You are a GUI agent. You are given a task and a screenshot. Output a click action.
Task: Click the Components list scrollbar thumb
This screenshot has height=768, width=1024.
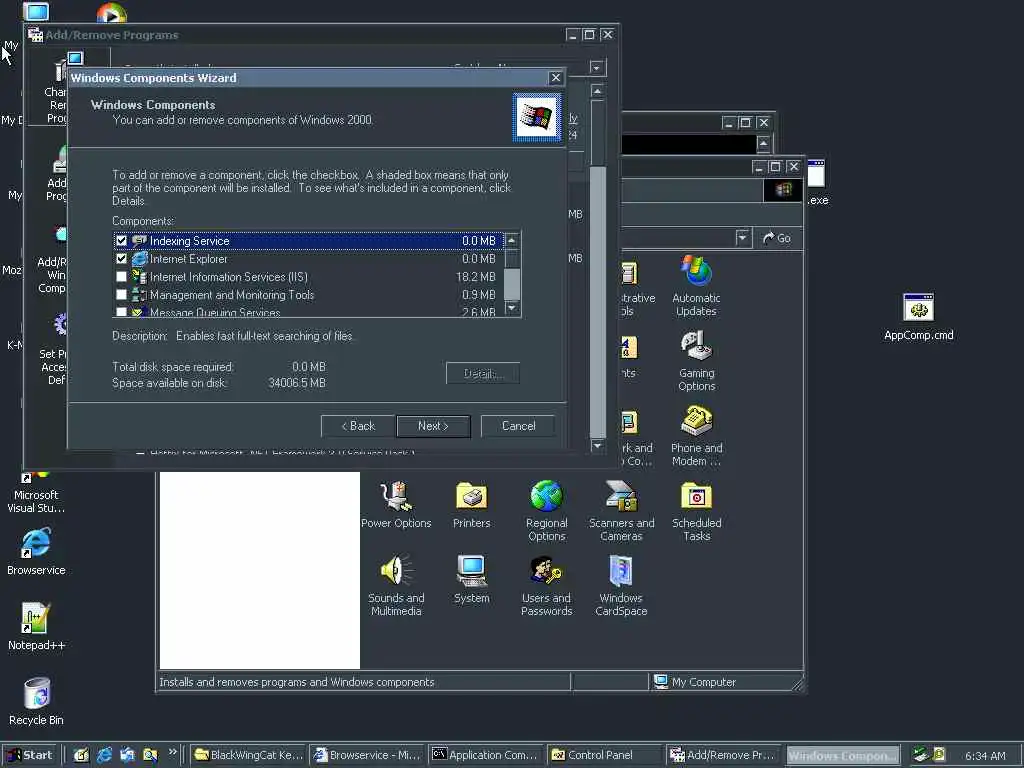coord(513,284)
